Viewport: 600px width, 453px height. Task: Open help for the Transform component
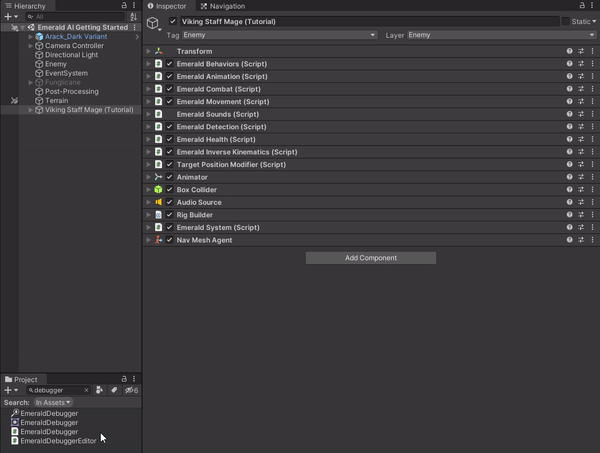pyautogui.click(x=570, y=51)
